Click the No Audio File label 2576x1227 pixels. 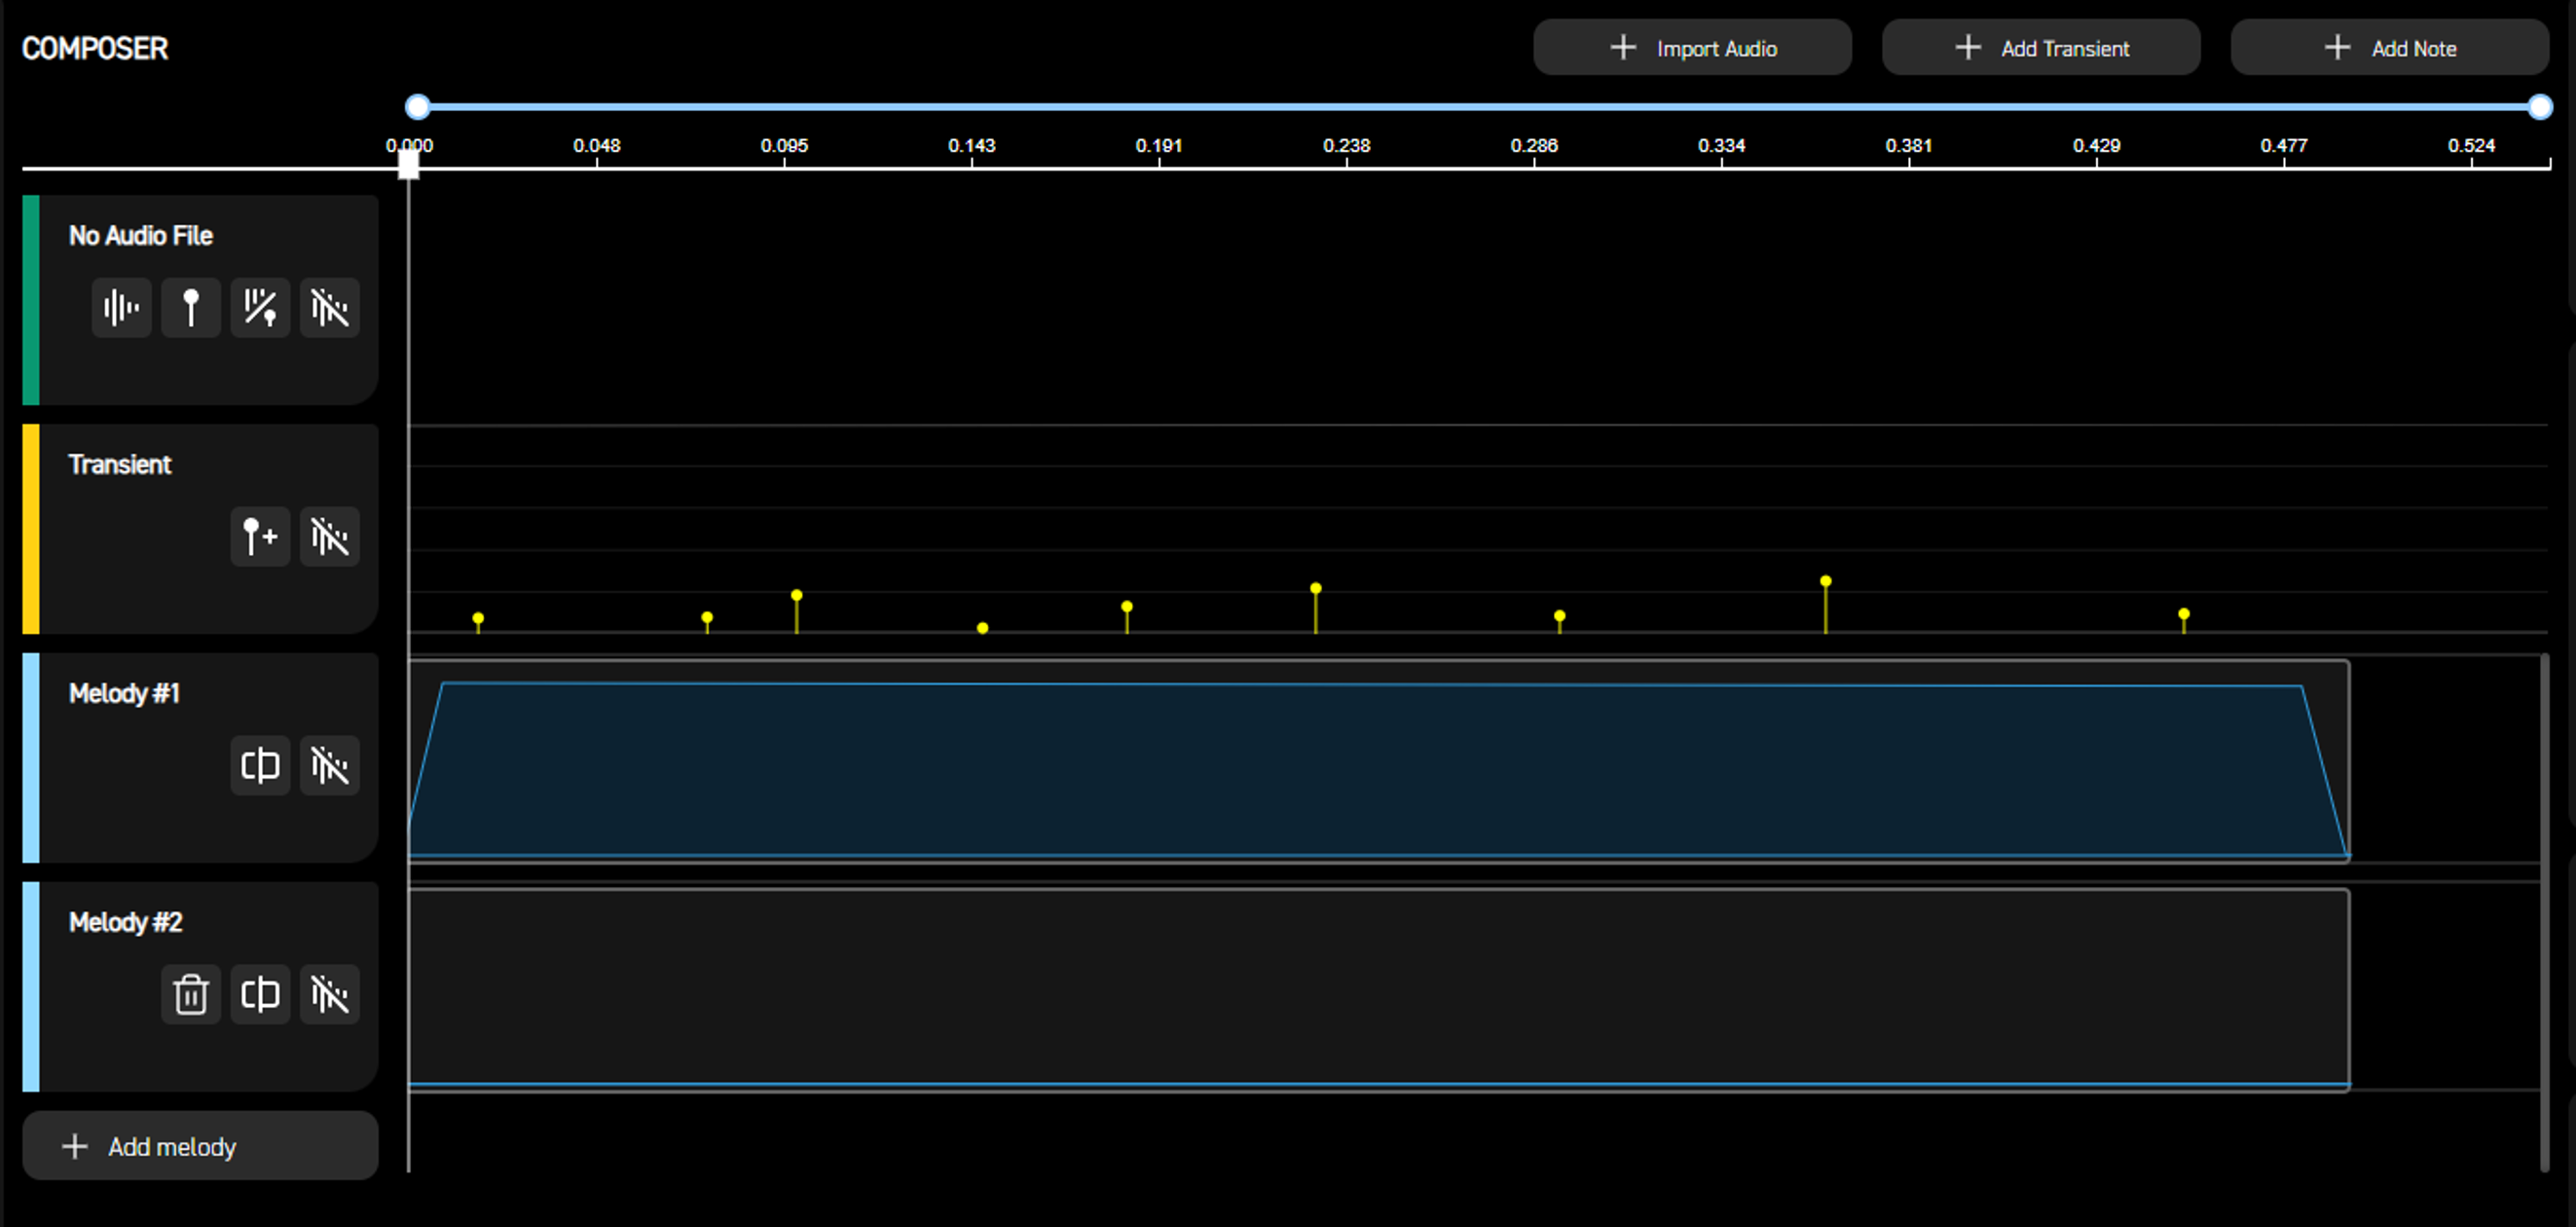pyautogui.click(x=141, y=236)
